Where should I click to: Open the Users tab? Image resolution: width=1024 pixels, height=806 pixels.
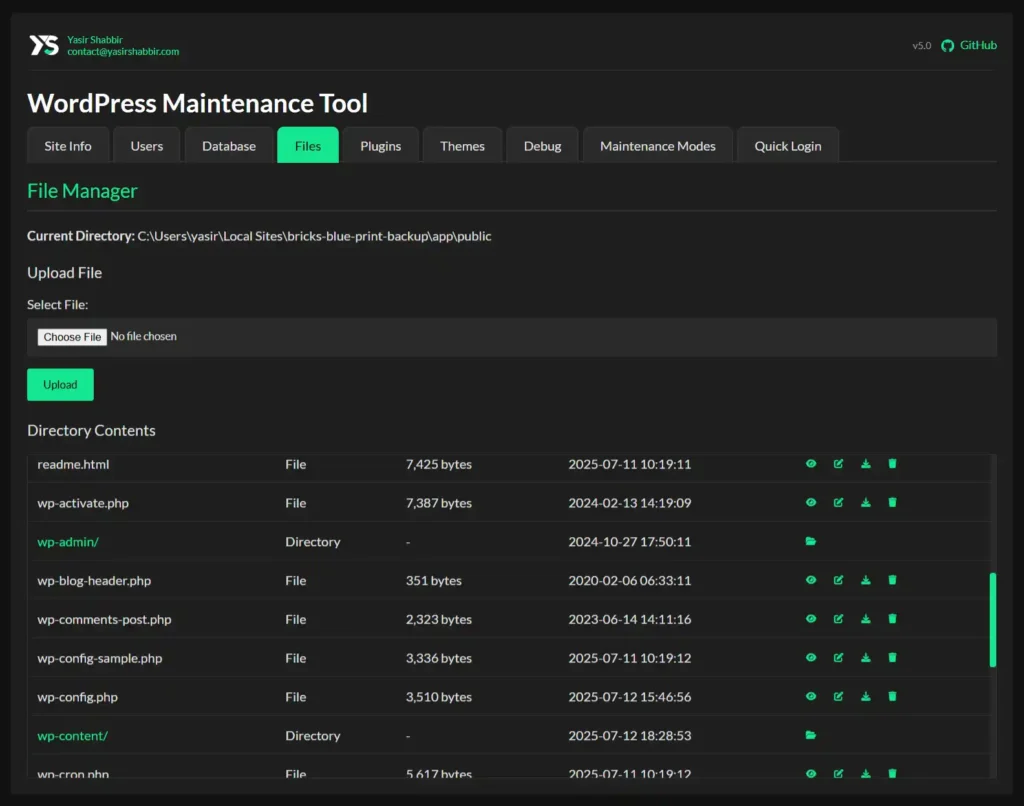tap(146, 146)
